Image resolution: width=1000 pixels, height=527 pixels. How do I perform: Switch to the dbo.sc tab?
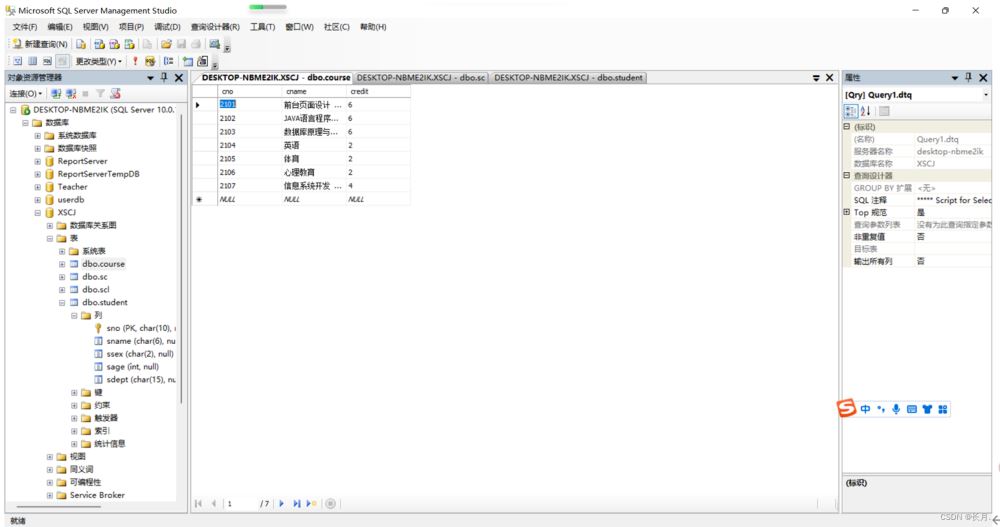coord(420,77)
